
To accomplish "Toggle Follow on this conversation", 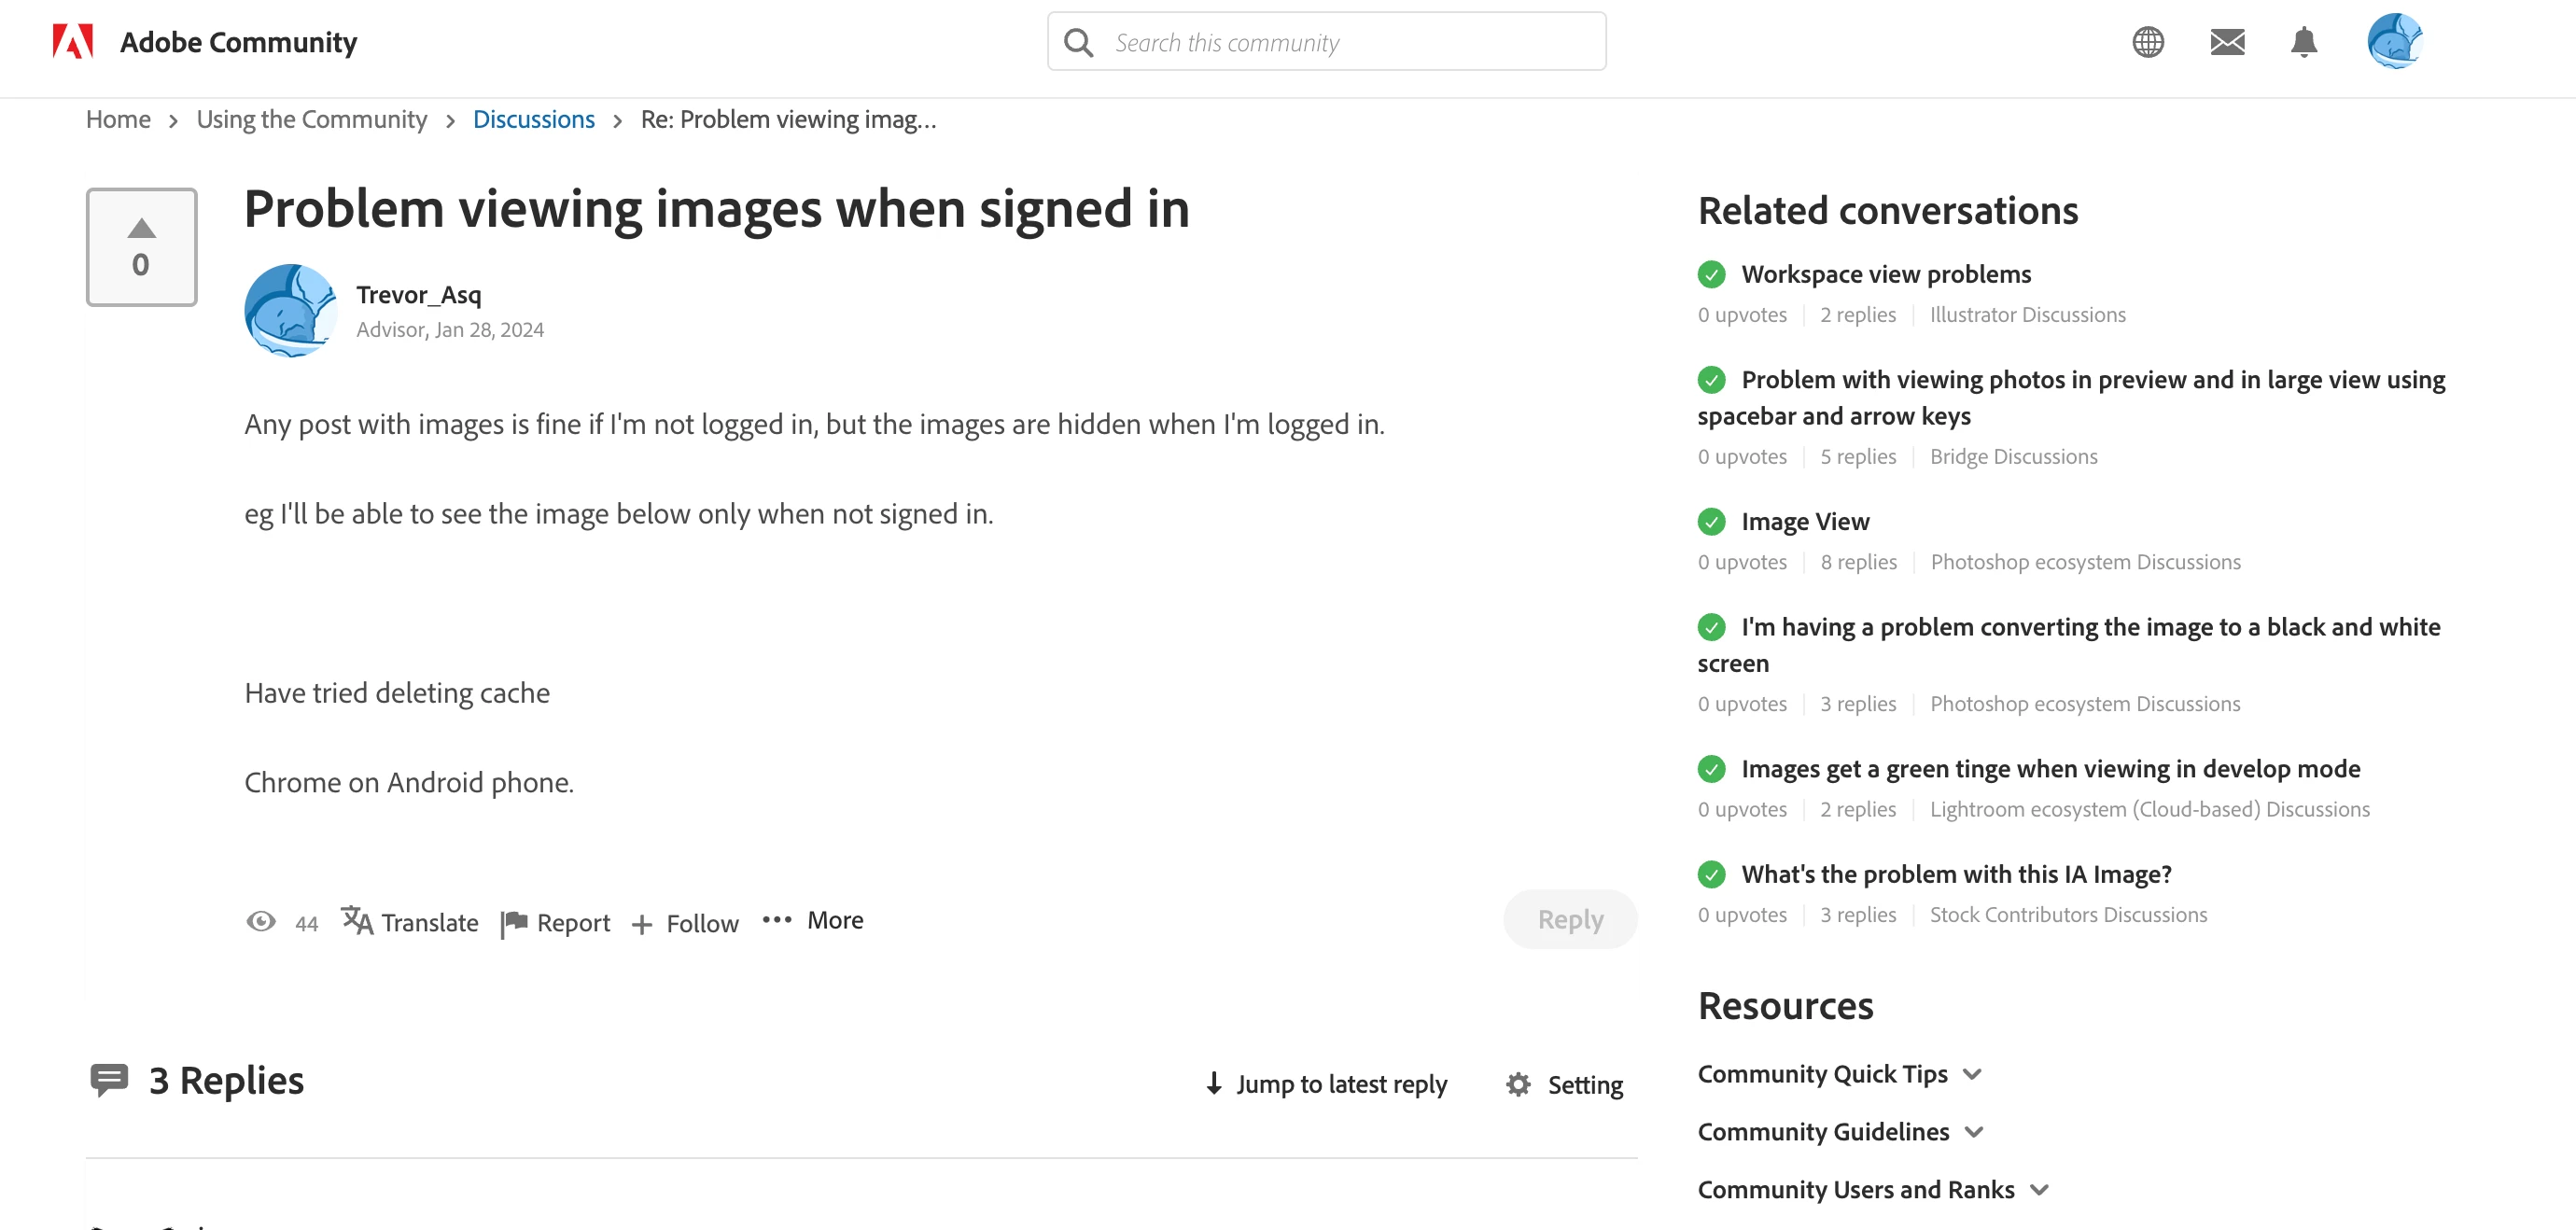I will [x=686, y=923].
